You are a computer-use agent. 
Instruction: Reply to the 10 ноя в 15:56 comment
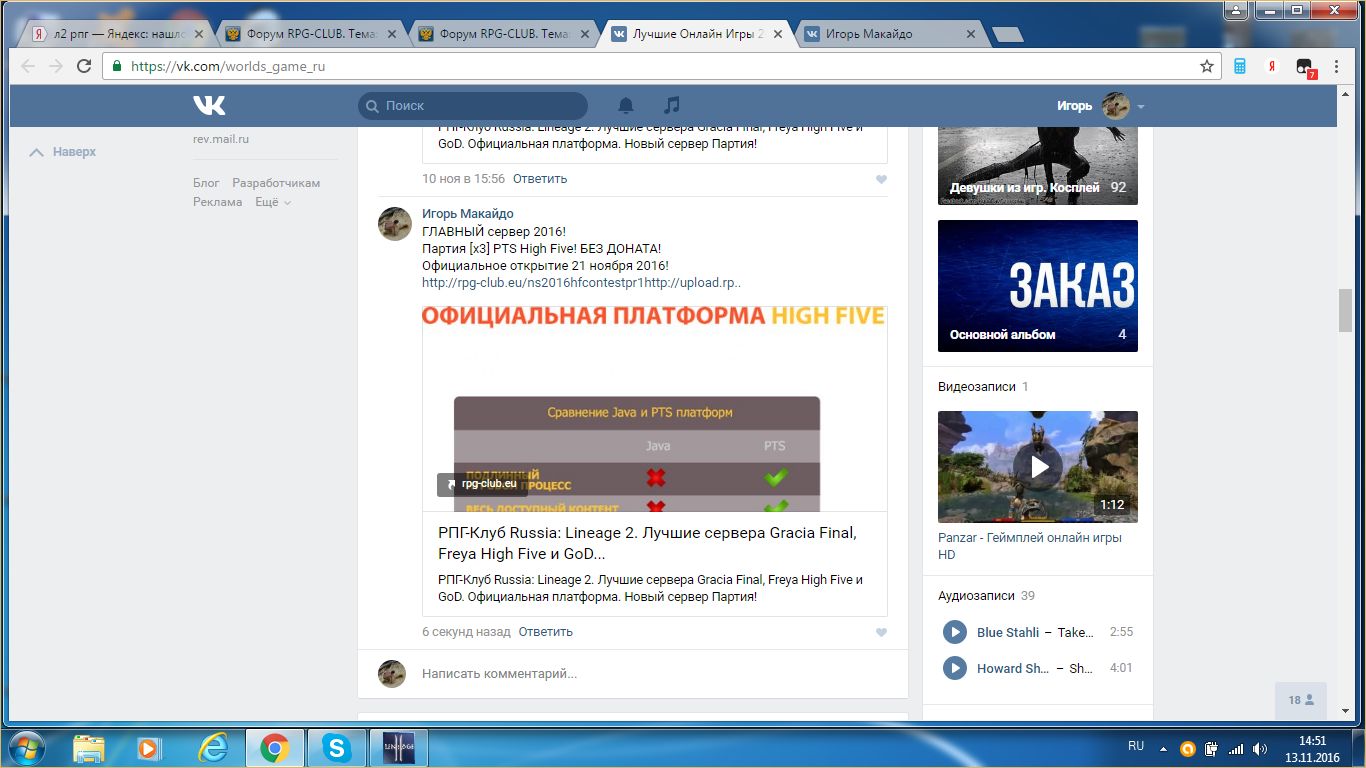point(540,179)
